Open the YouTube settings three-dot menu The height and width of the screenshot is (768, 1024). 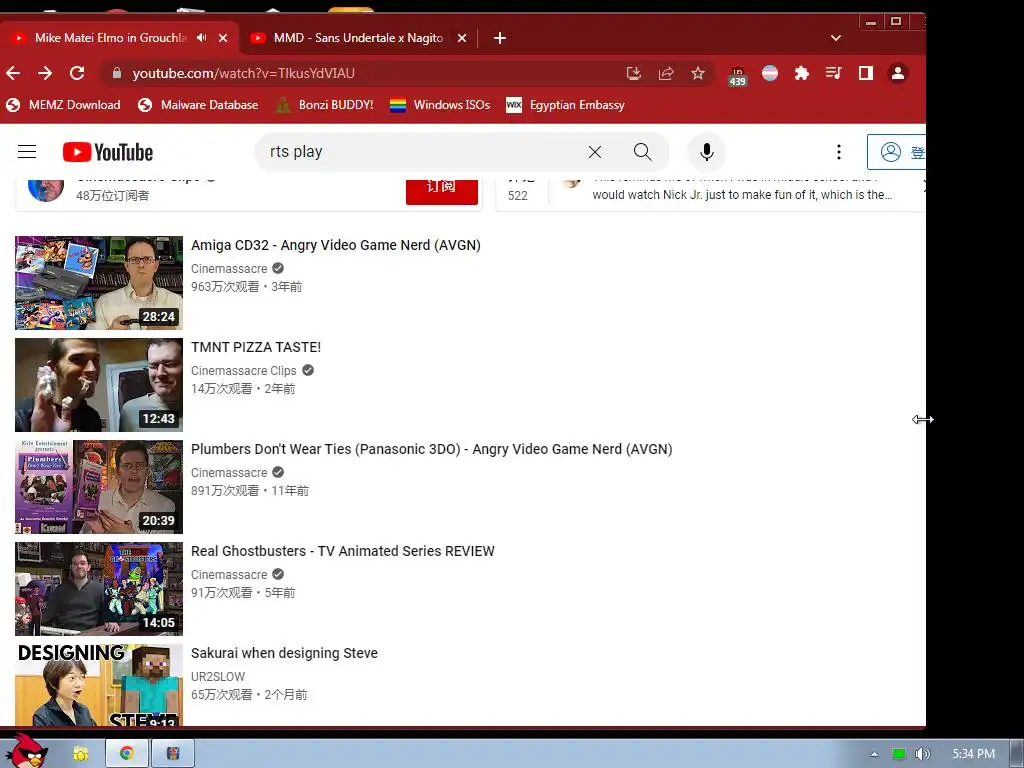click(839, 152)
